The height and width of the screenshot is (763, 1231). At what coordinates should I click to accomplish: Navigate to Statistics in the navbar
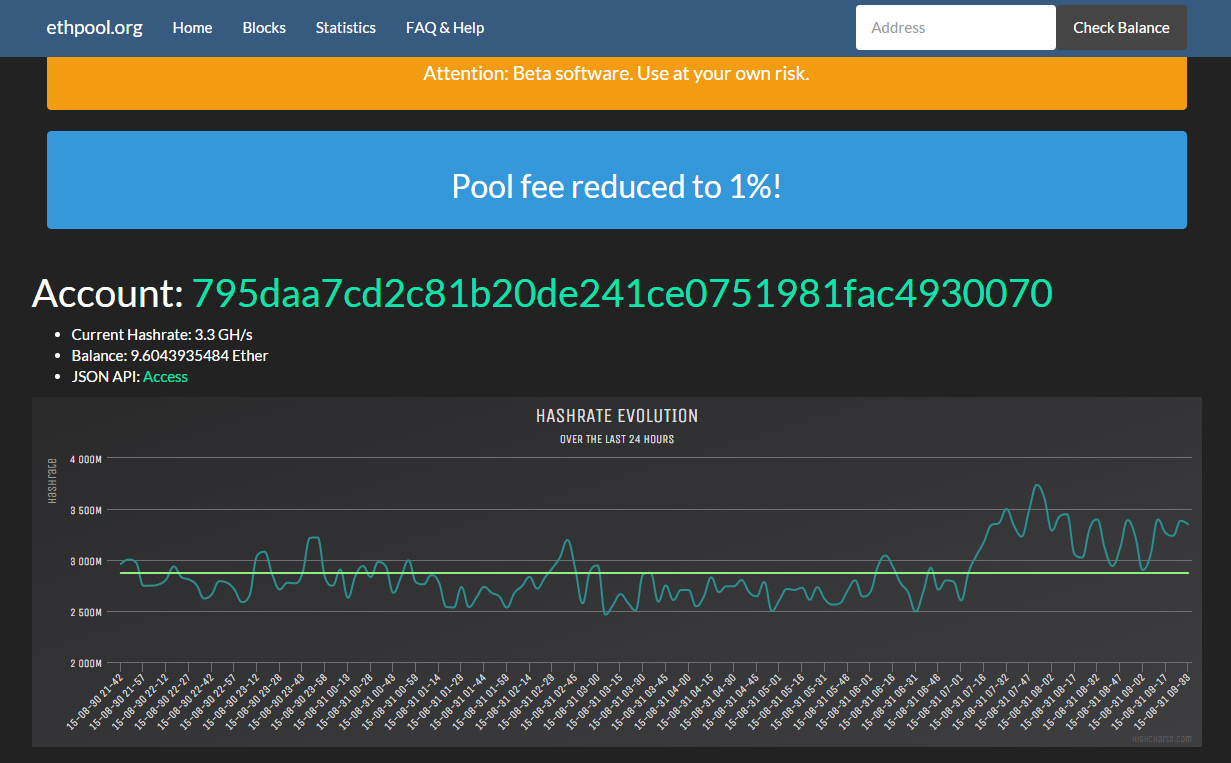pyautogui.click(x=345, y=28)
